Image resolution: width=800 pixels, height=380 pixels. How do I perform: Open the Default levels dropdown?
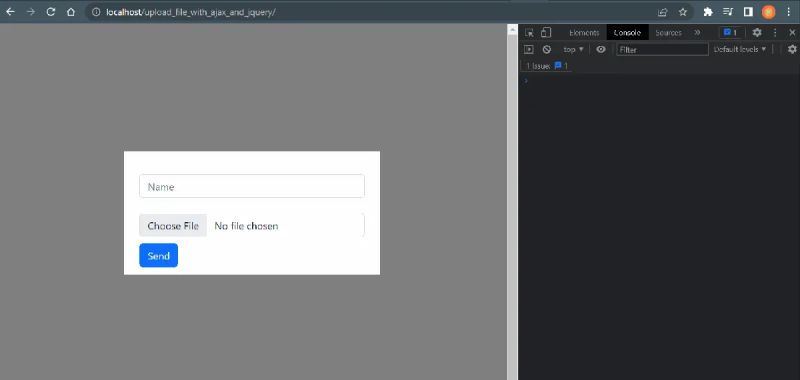[x=740, y=49]
